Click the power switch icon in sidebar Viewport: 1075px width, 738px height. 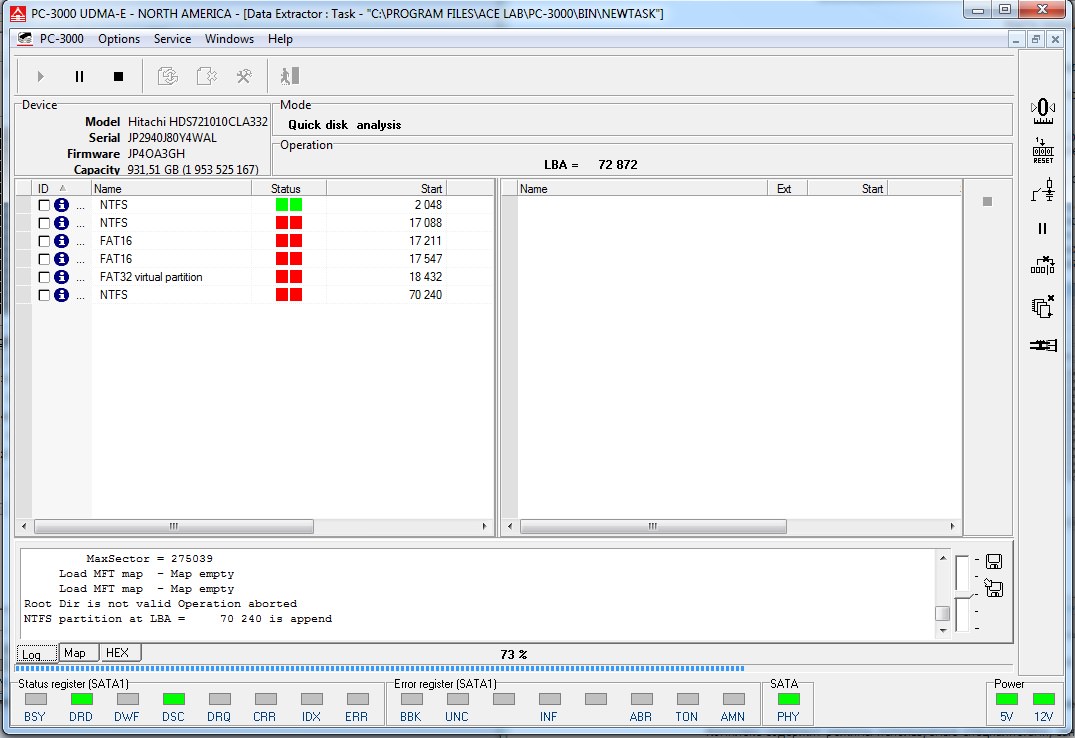coord(1043,190)
